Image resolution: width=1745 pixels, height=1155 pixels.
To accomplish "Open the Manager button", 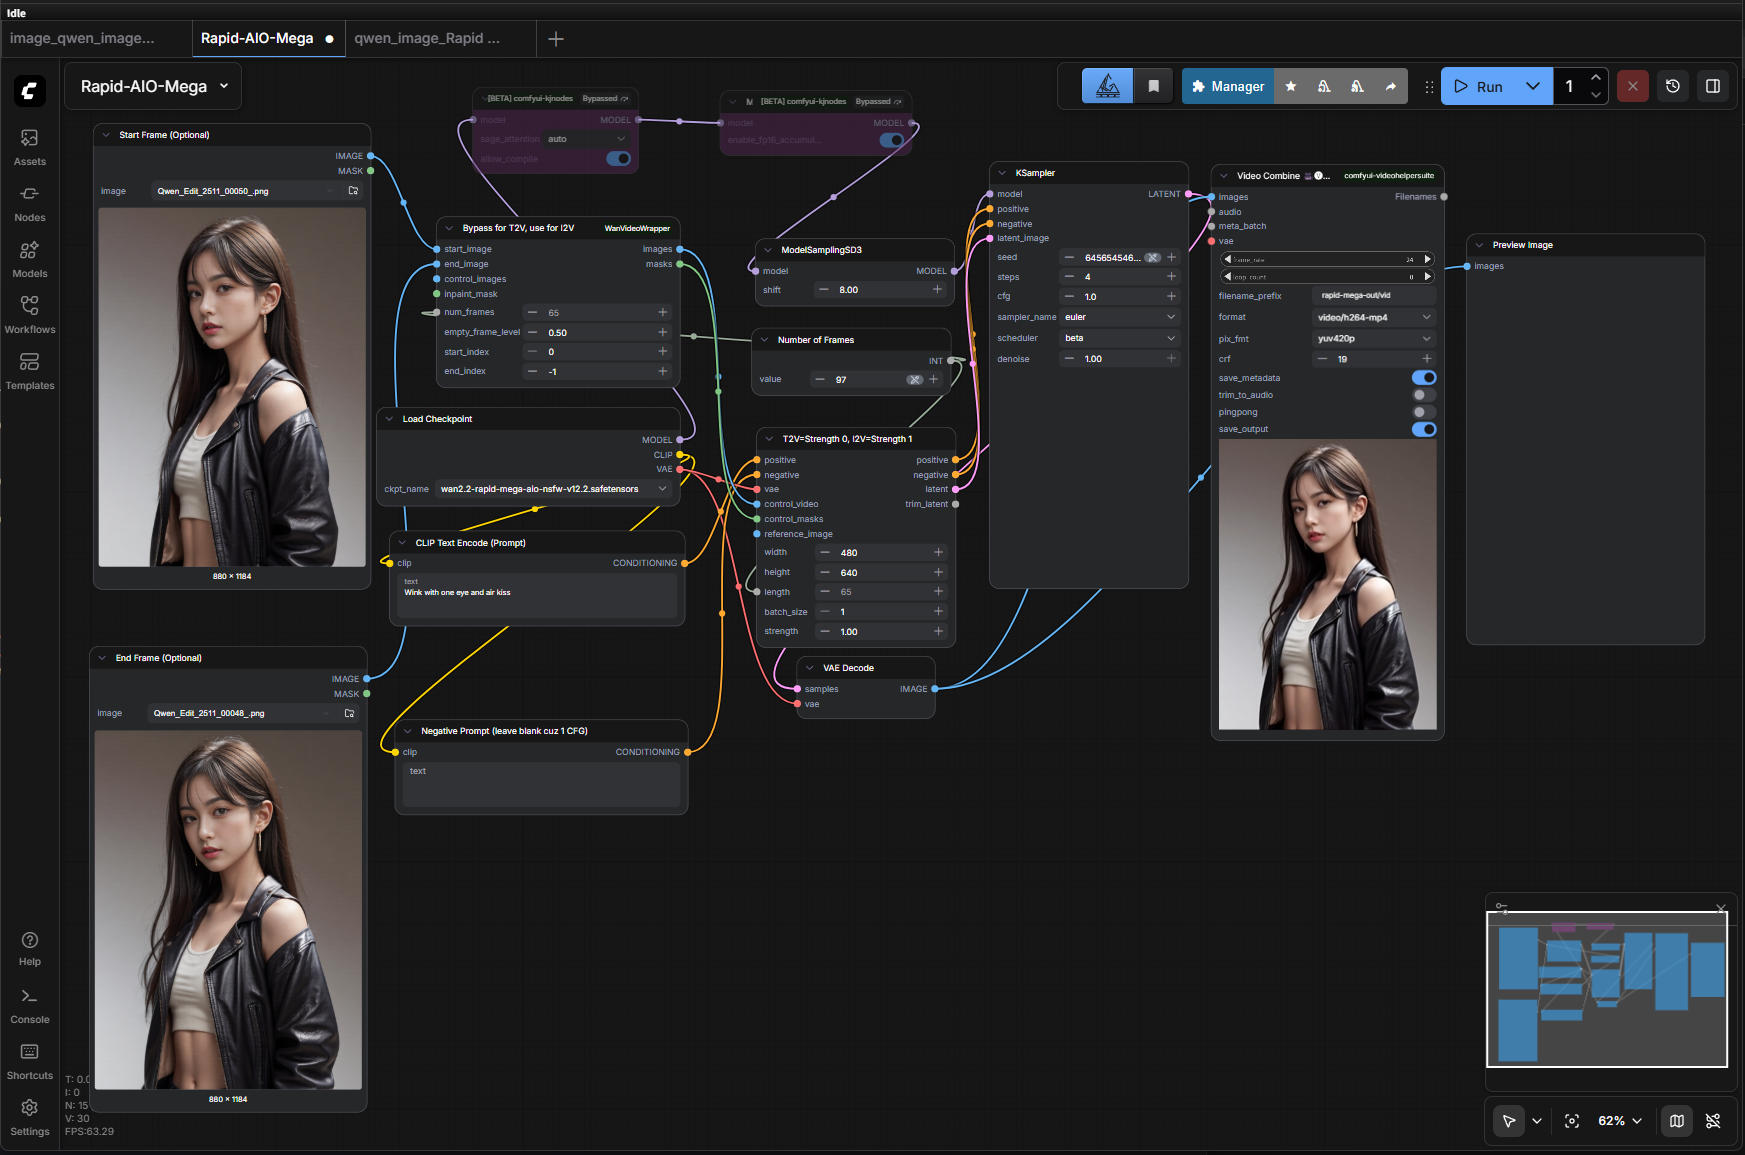I will pyautogui.click(x=1227, y=86).
